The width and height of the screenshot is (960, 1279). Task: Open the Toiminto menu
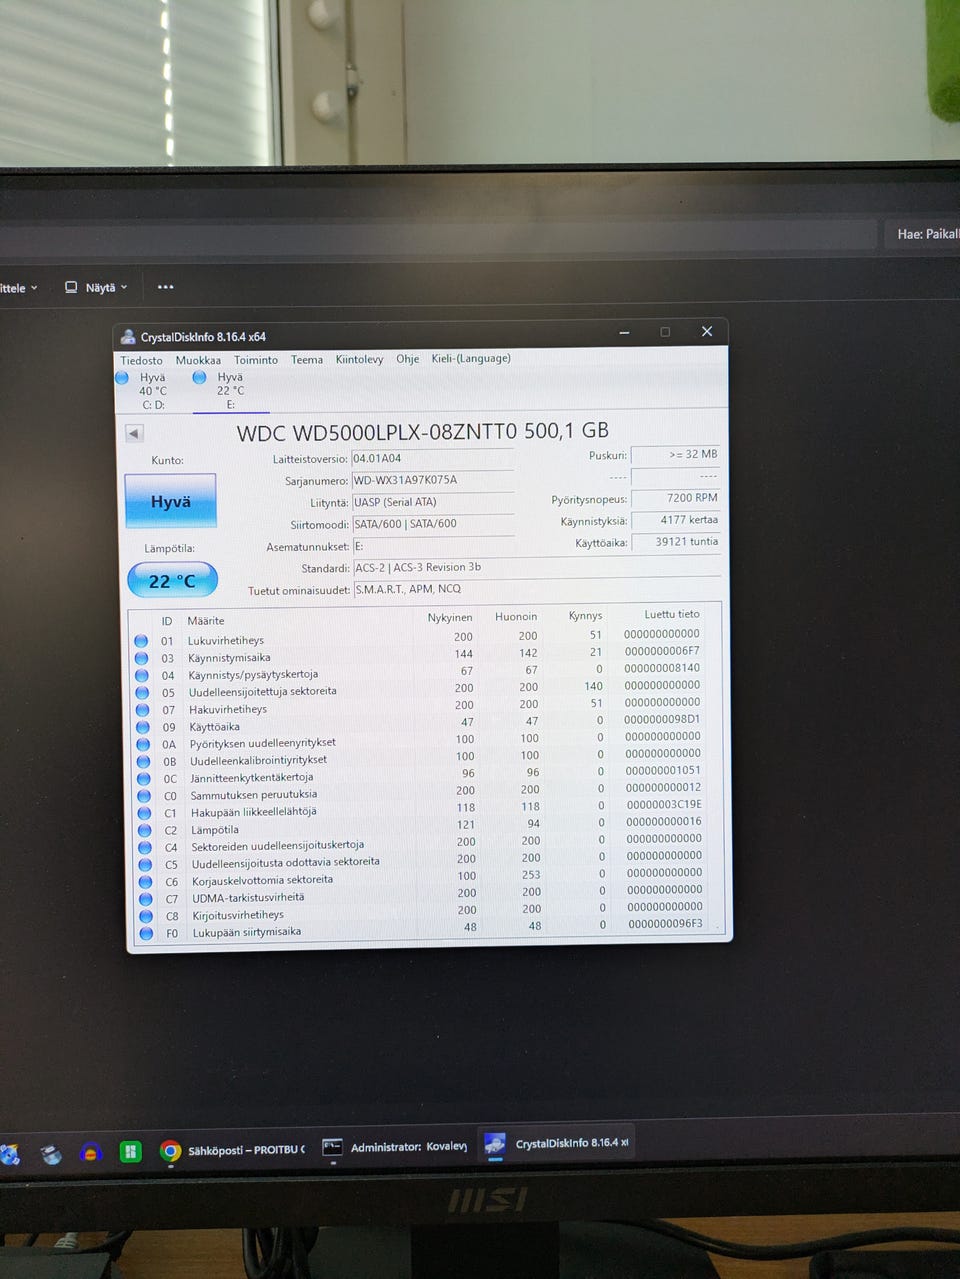click(256, 360)
